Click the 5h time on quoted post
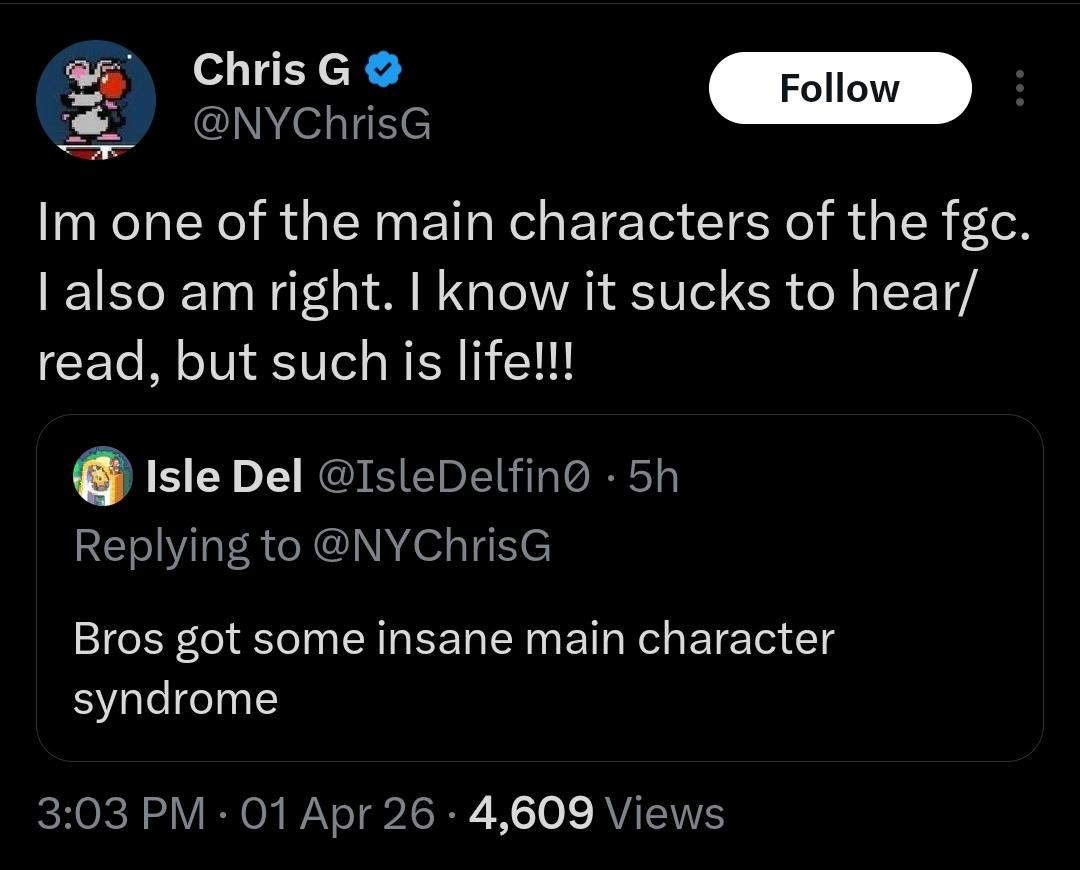 pos(654,476)
